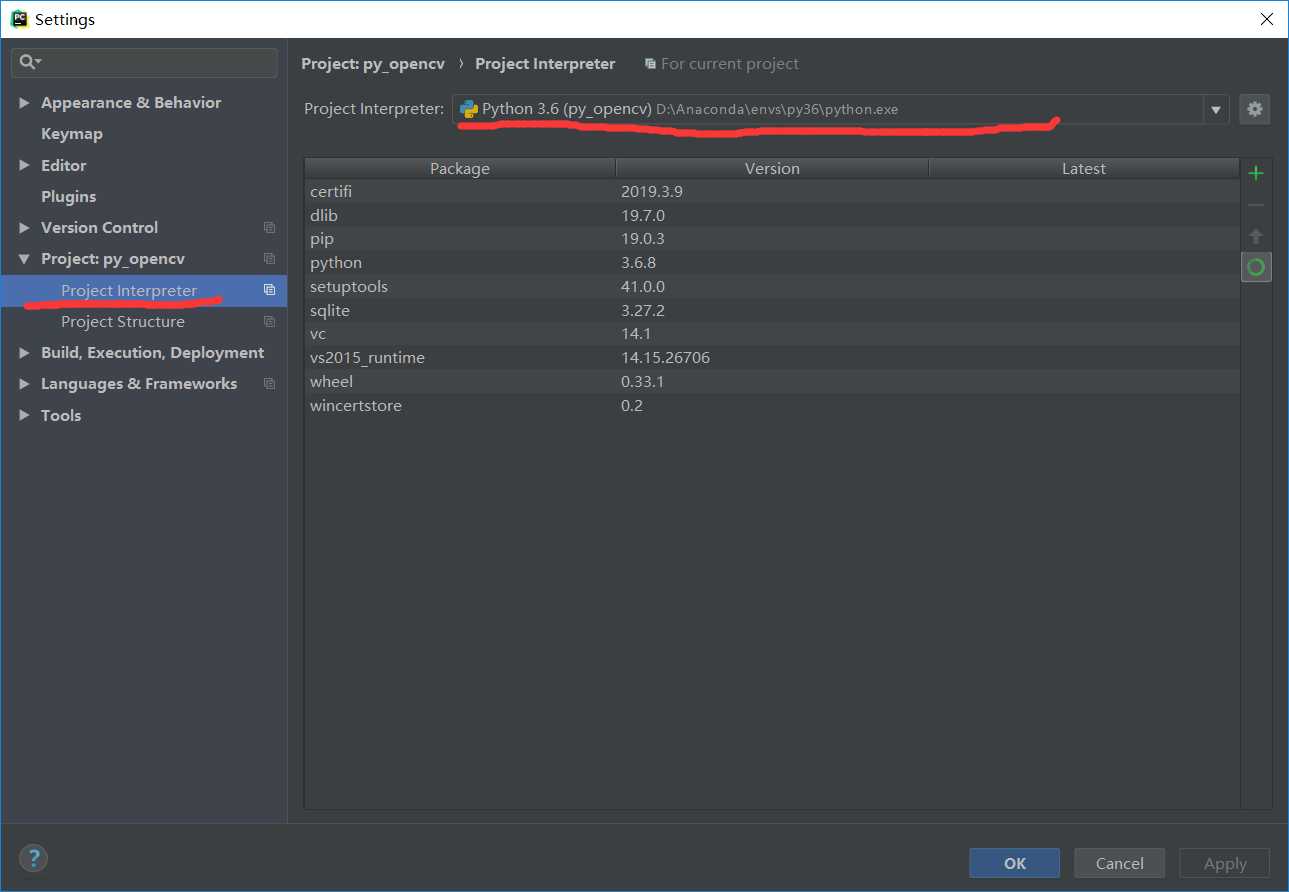
Task: Click the search magnifier icon in settings
Action: (29, 62)
